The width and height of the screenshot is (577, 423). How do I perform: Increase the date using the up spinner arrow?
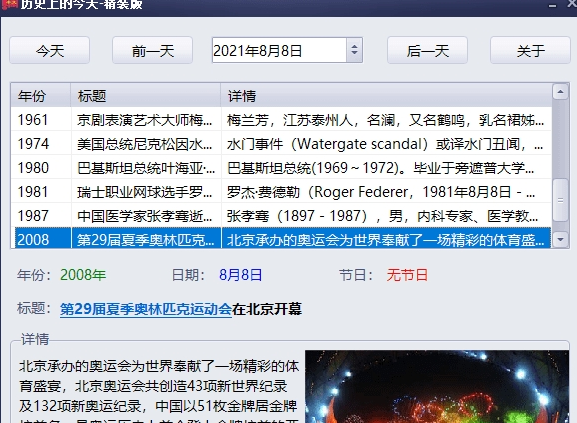[354, 46]
